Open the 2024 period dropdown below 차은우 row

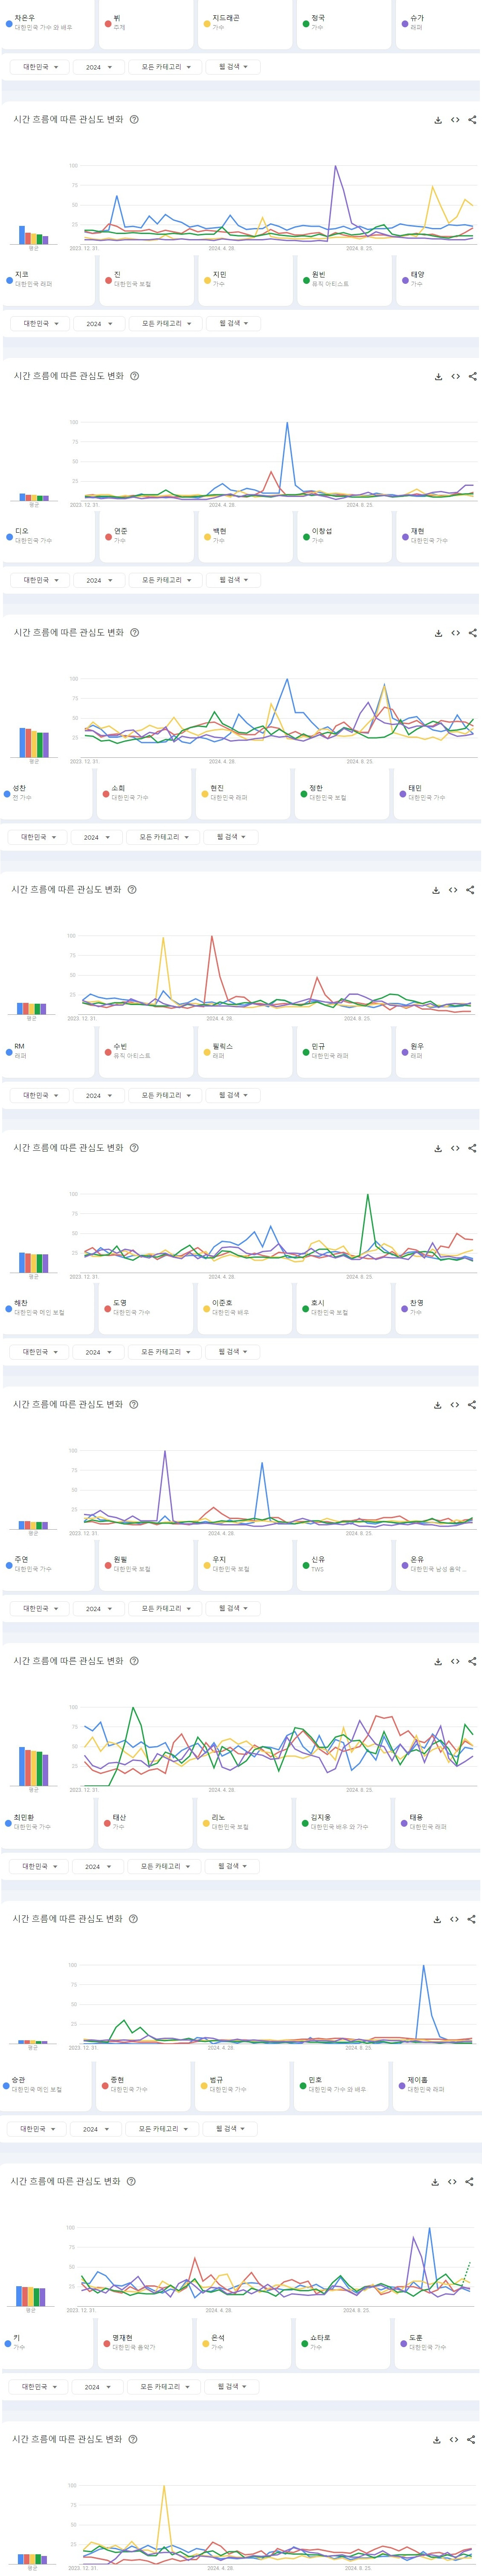click(98, 67)
